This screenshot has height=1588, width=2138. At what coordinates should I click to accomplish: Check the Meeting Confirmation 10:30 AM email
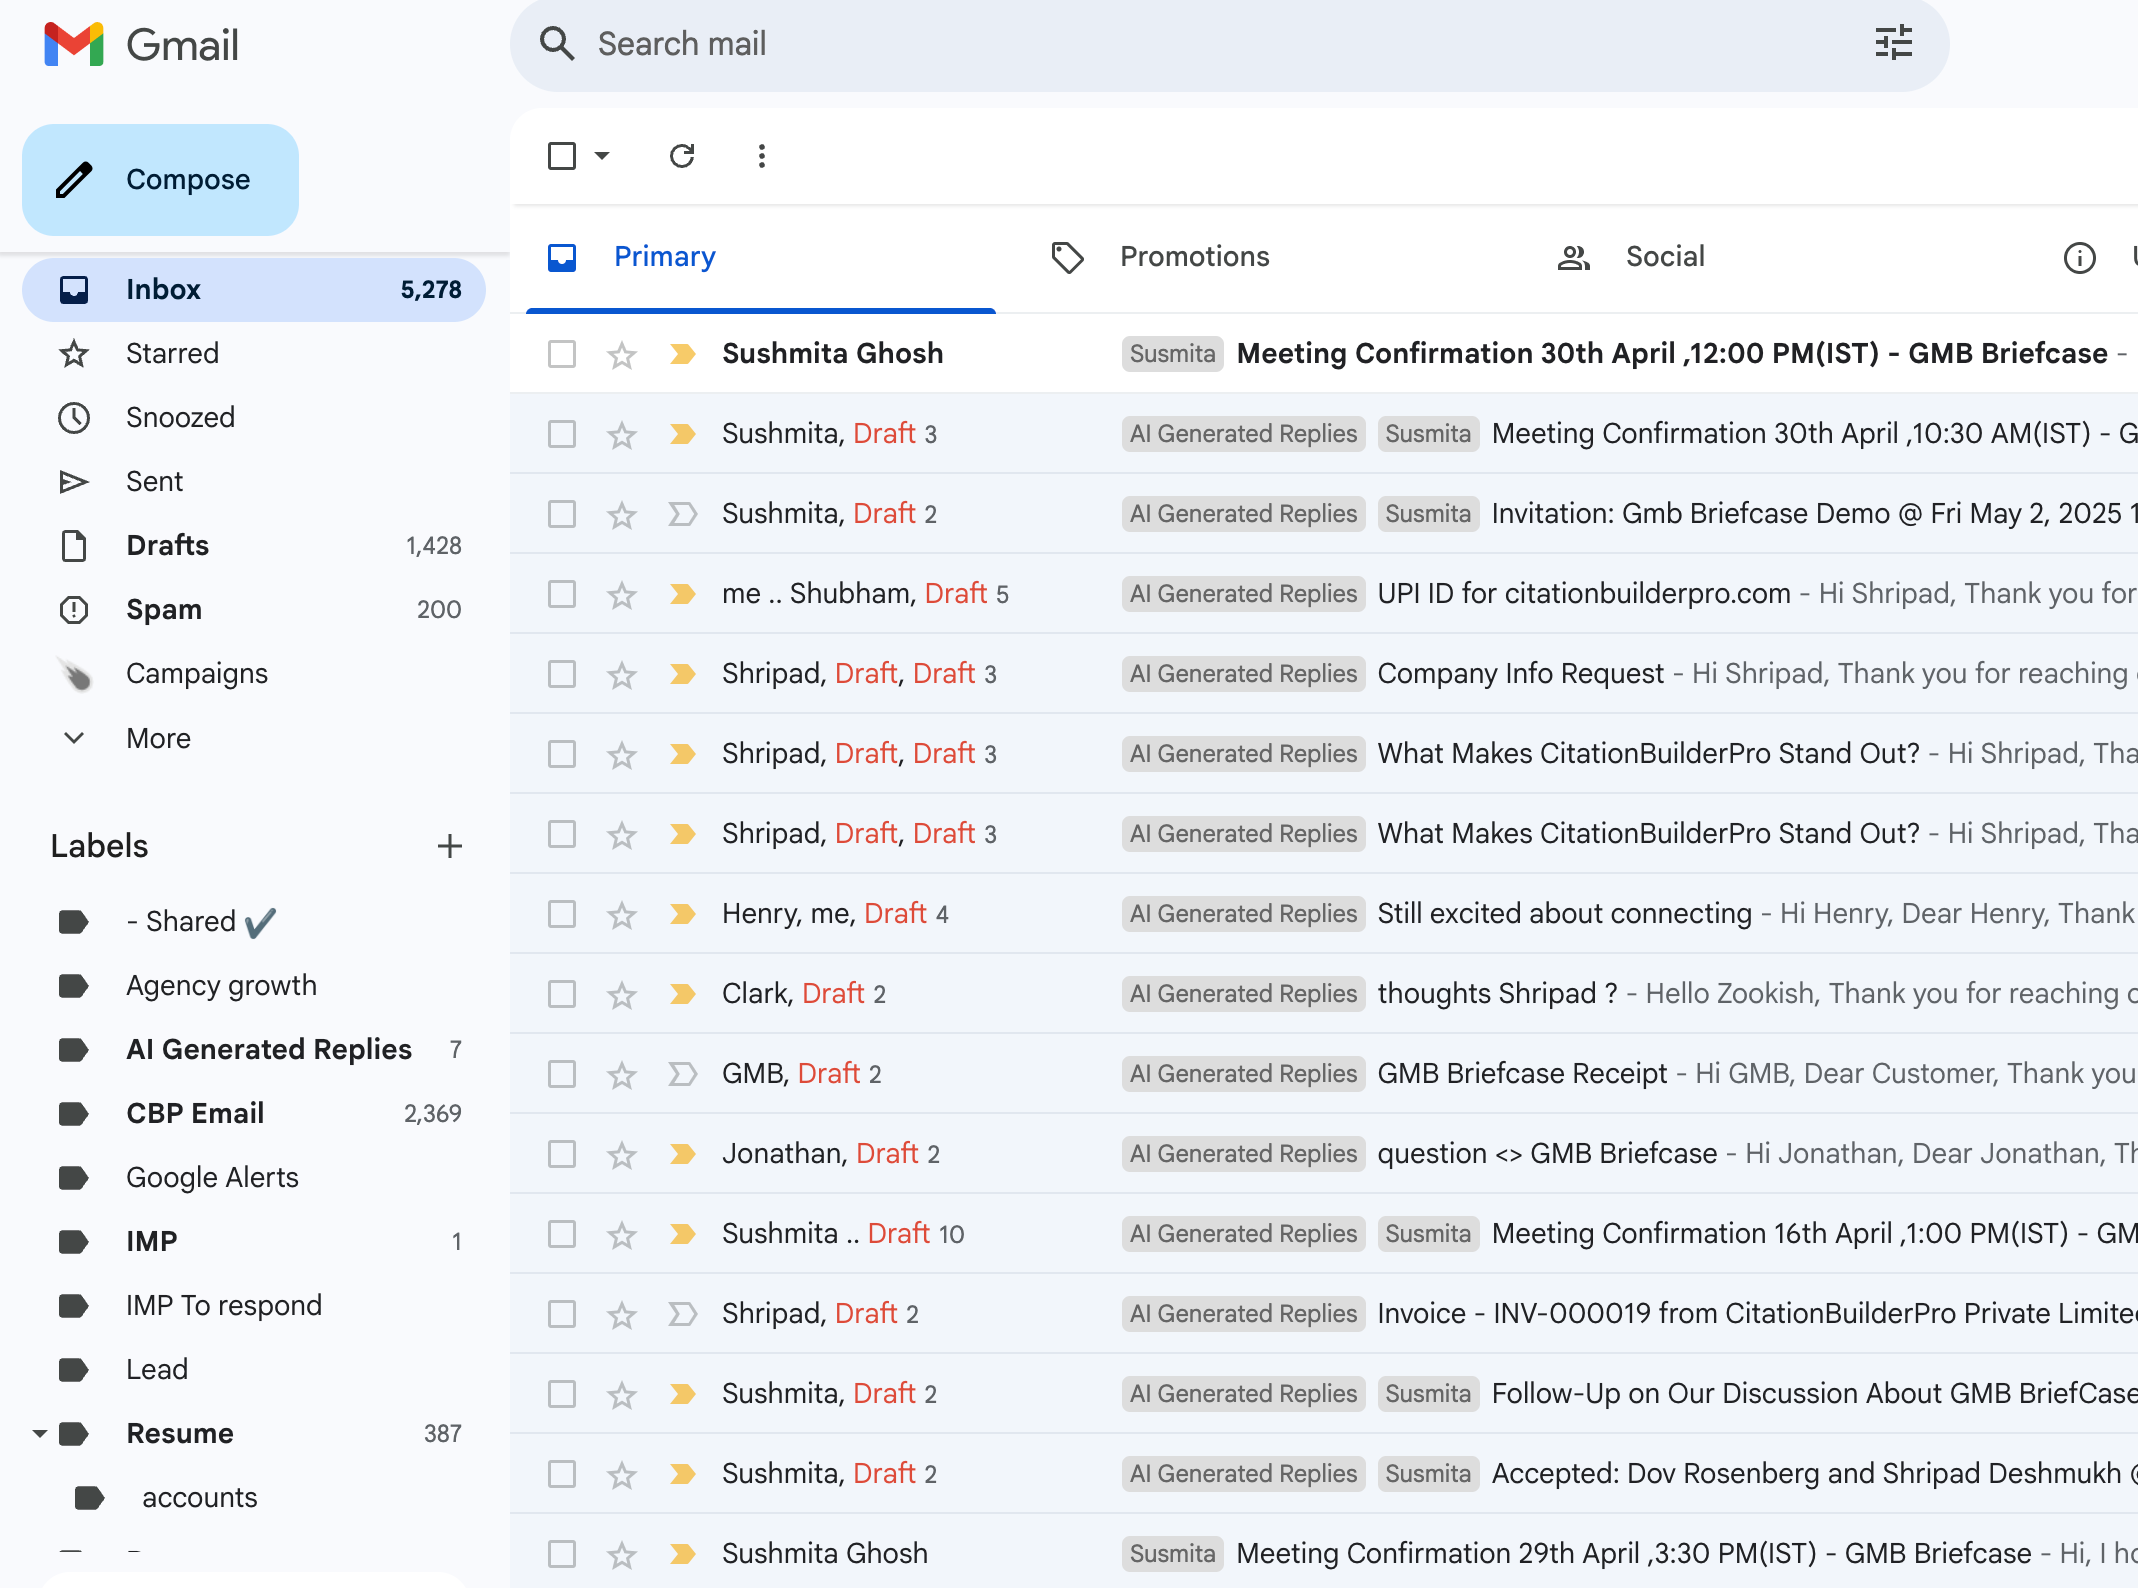pos(562,434)
